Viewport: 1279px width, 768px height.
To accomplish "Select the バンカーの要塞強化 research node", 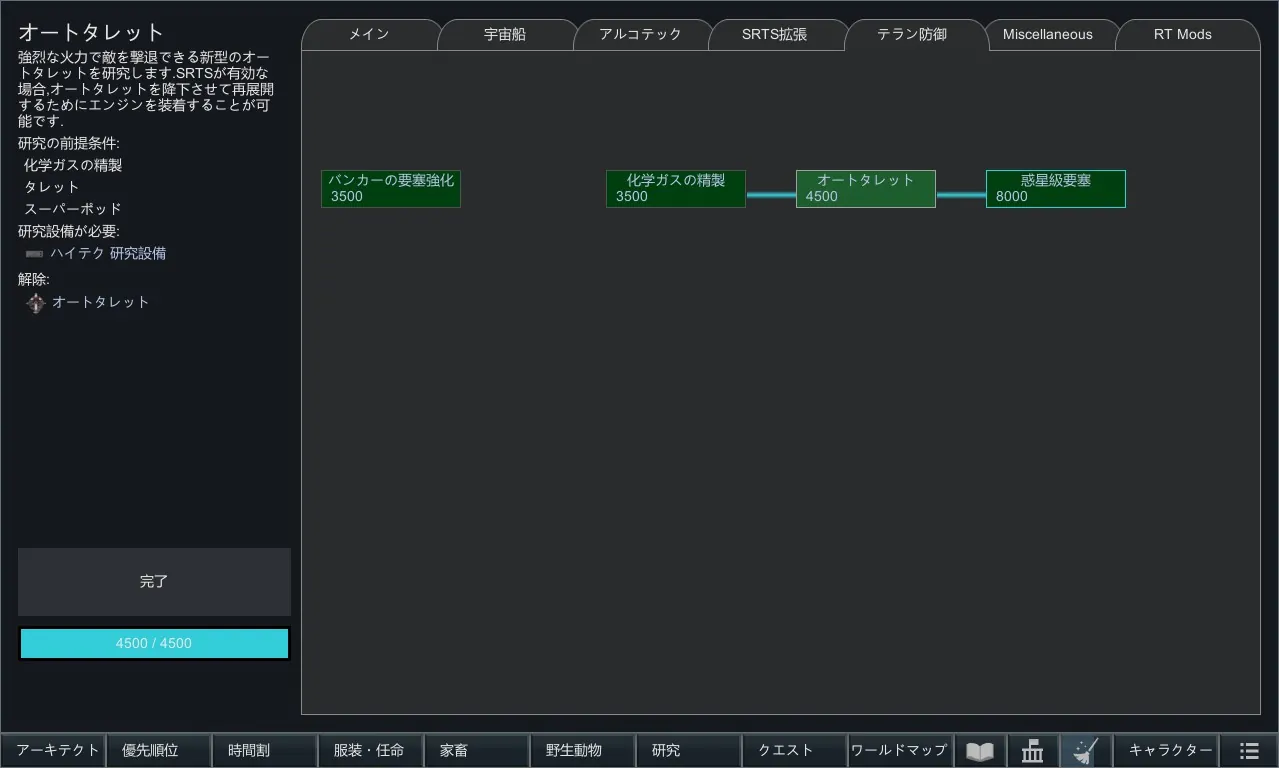I will [x=391, y=189].
